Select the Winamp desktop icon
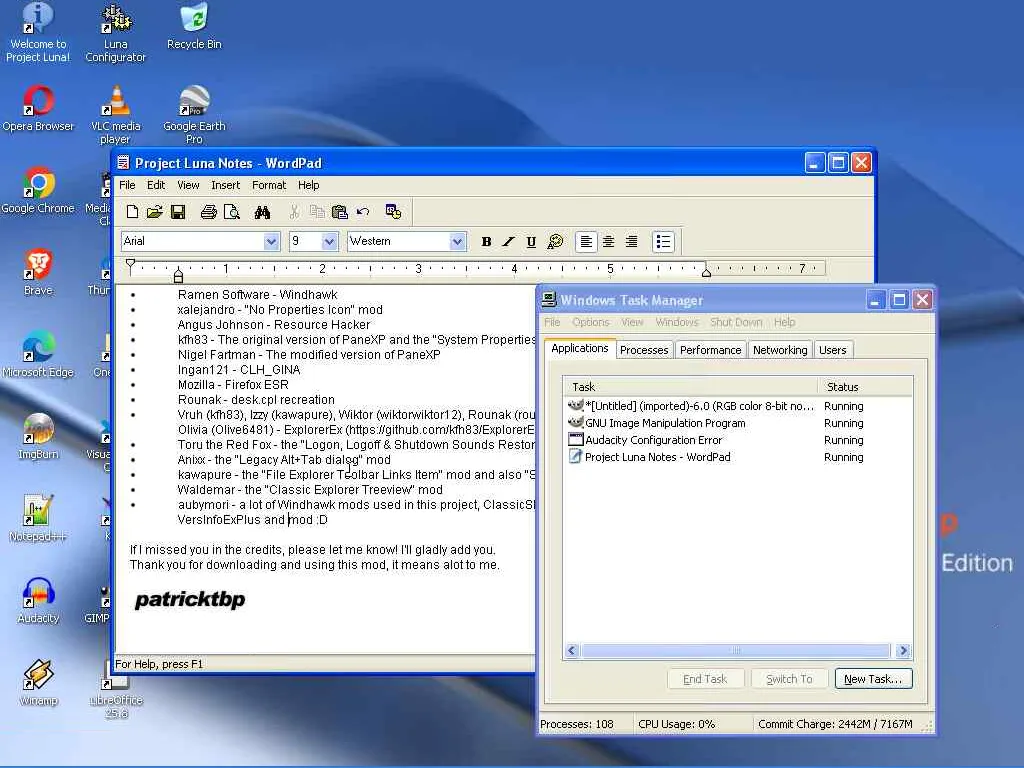The width and height of the screenshot is (1024, 768). 38,682
